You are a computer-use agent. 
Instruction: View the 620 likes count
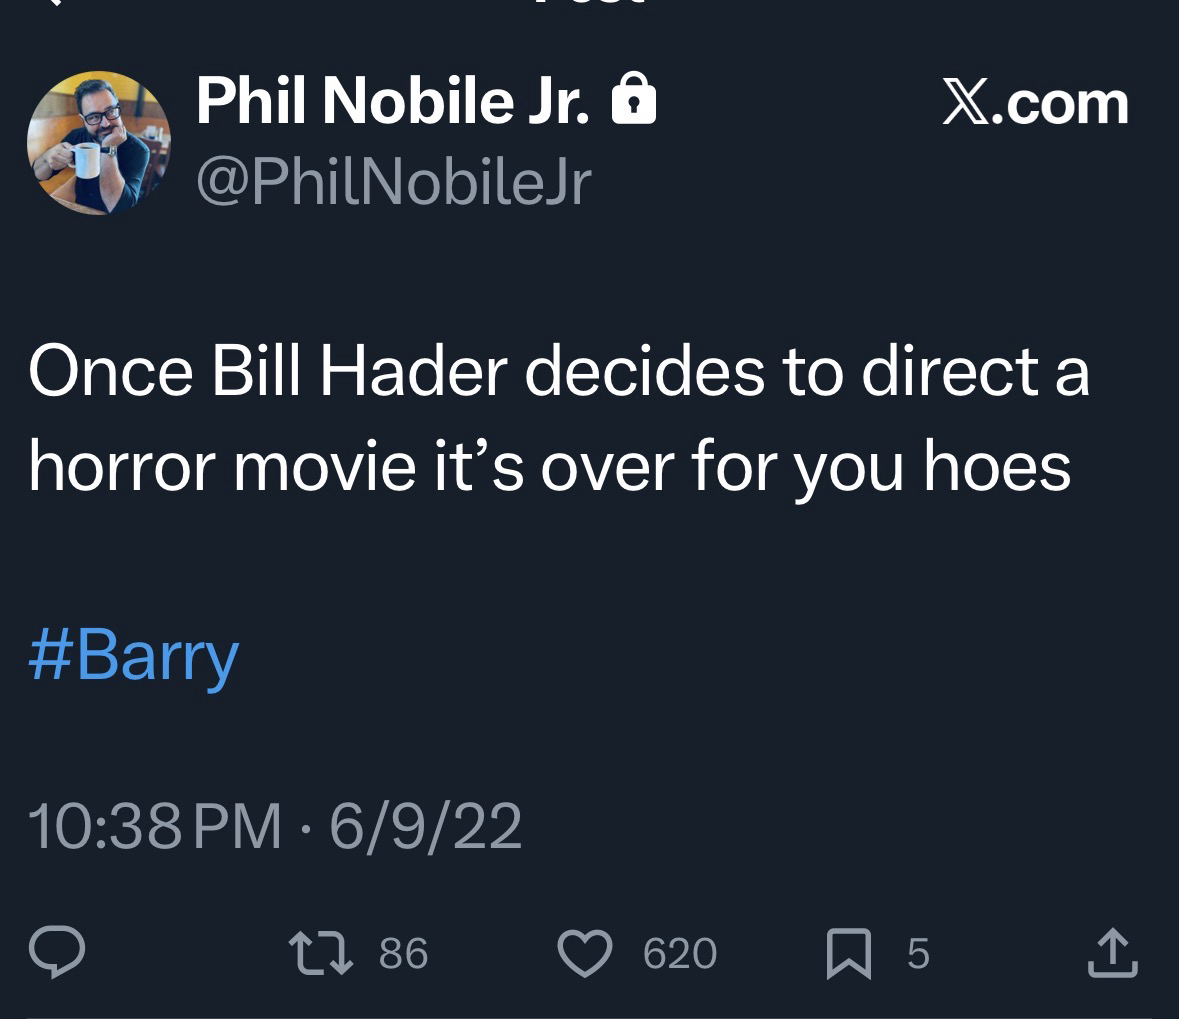coord(680,953)
